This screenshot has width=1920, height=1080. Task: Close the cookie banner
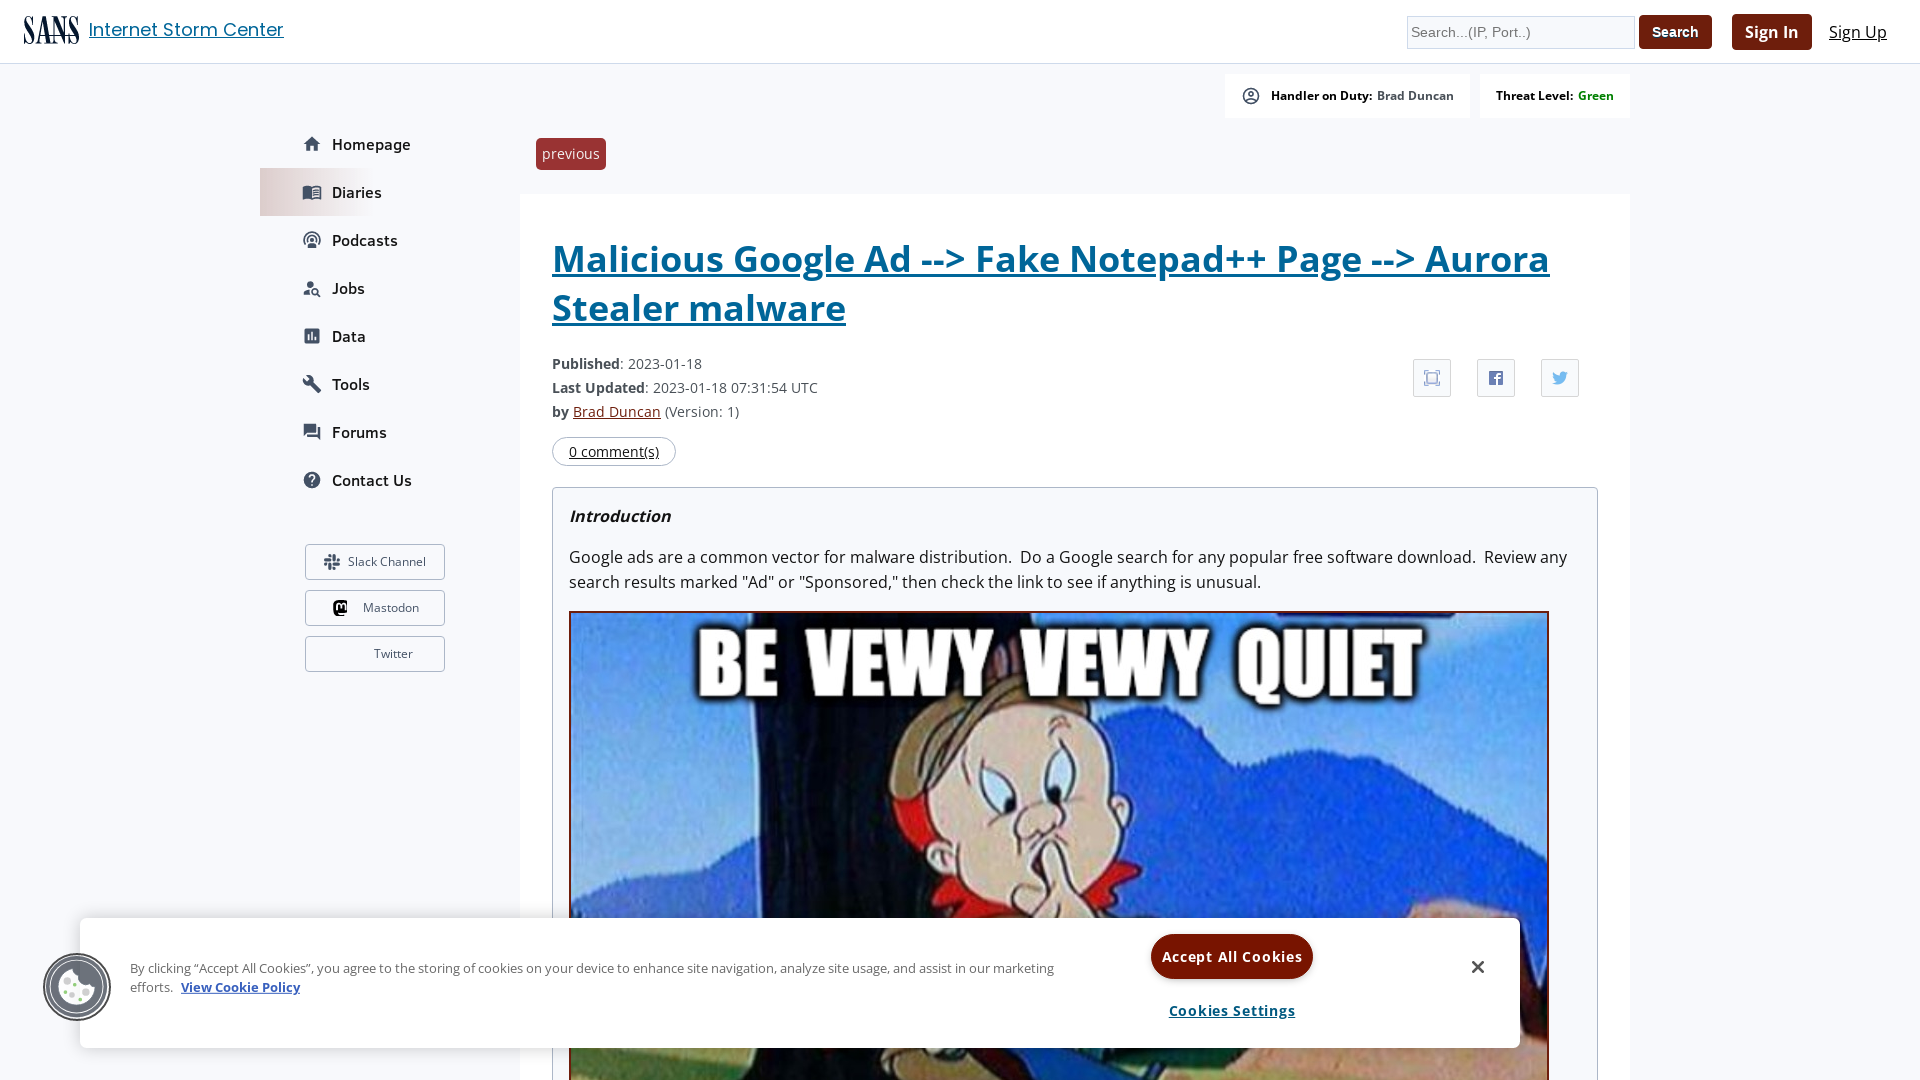coord(1478,967)
